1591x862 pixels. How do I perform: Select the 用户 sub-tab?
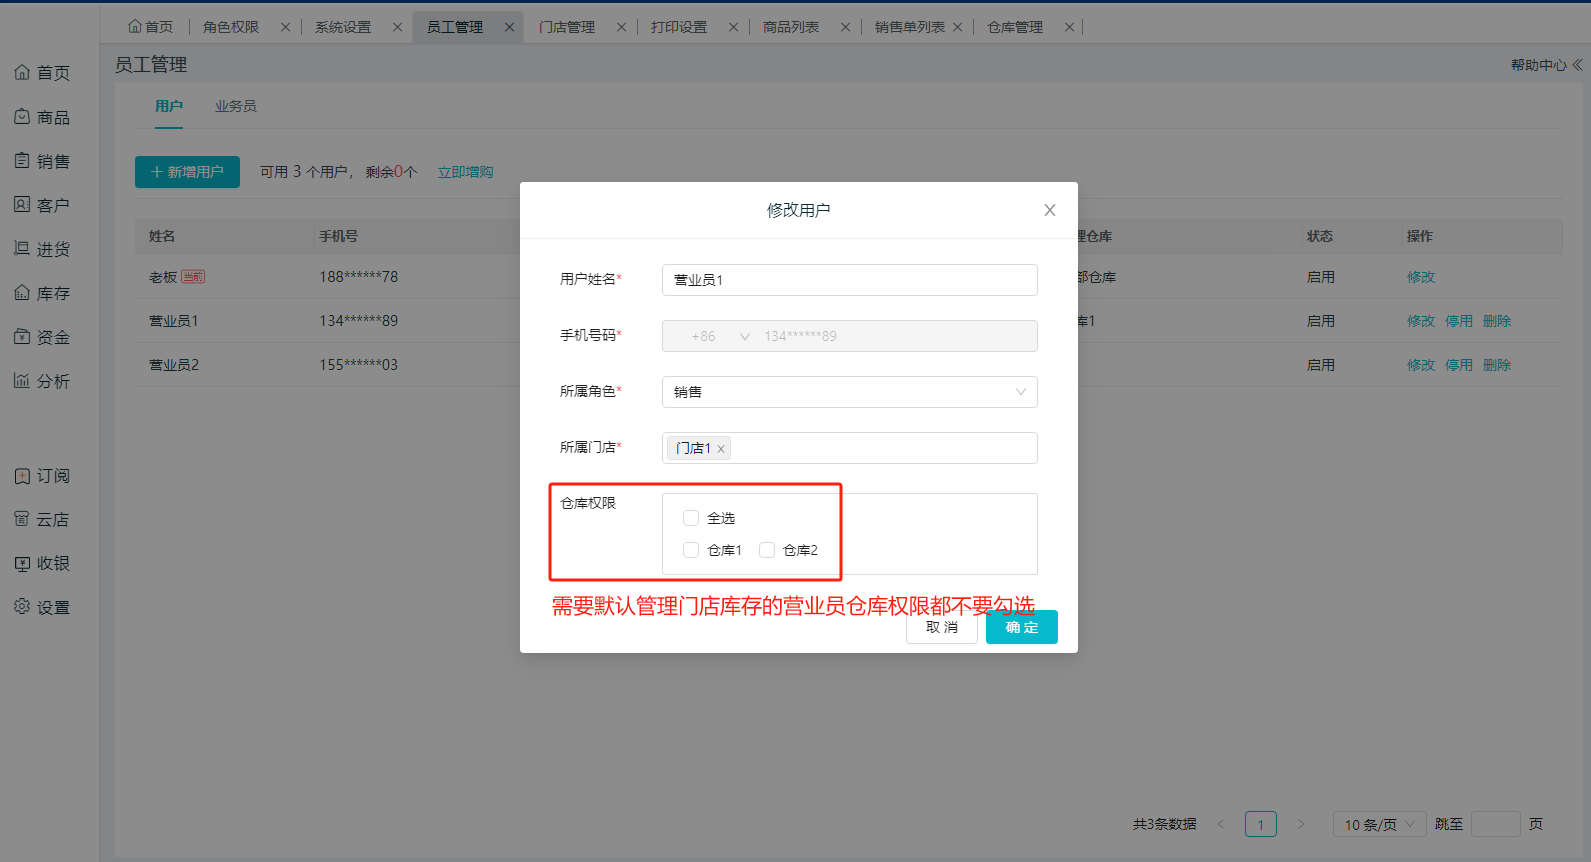pos(169,106)
